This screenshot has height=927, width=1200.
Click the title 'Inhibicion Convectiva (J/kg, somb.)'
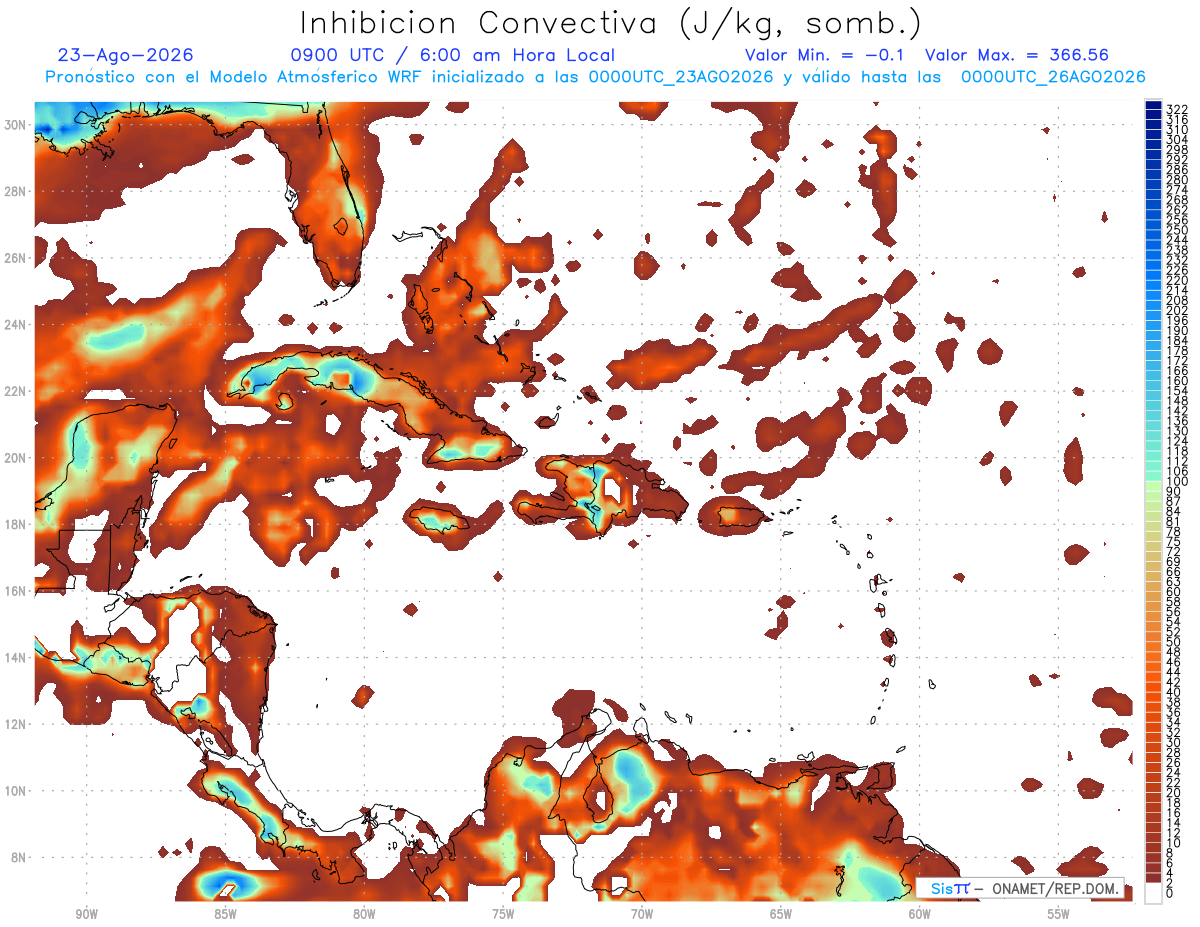(610, 23)
